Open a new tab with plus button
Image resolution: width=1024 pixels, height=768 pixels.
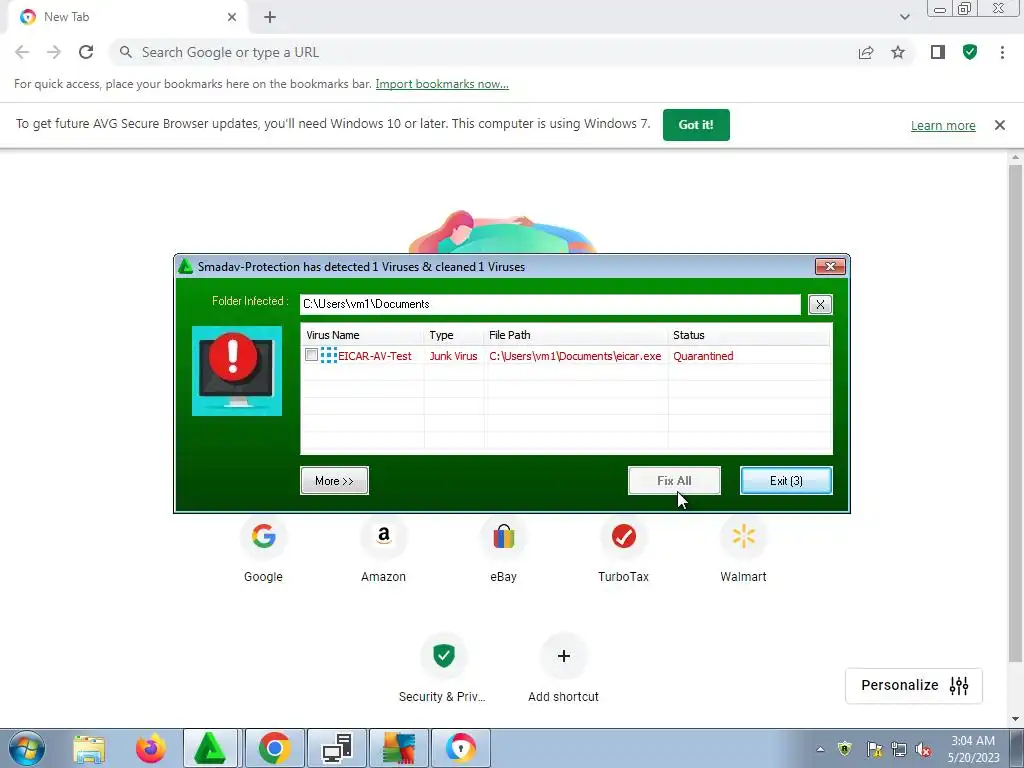click(270, 18)
